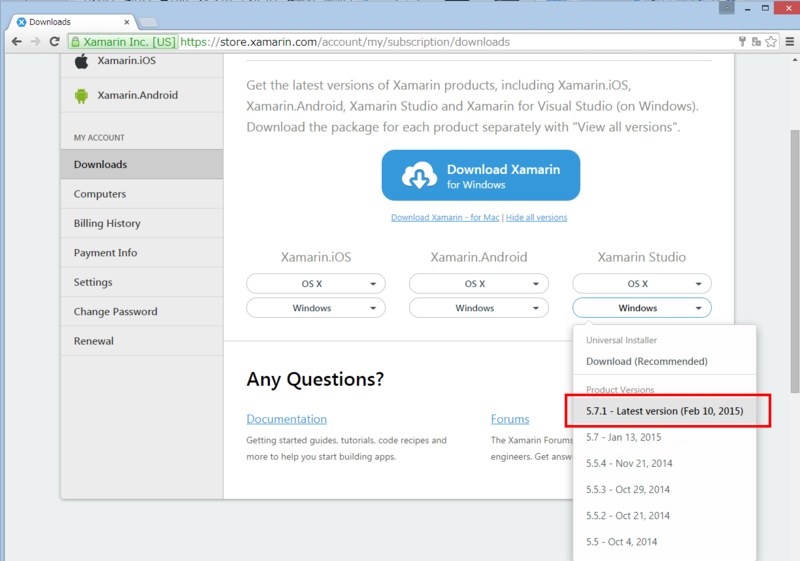Expand Xamarin.Android Windows dropdown
The width and height of the screenshot is (800, 561).
tap(479, 308)
